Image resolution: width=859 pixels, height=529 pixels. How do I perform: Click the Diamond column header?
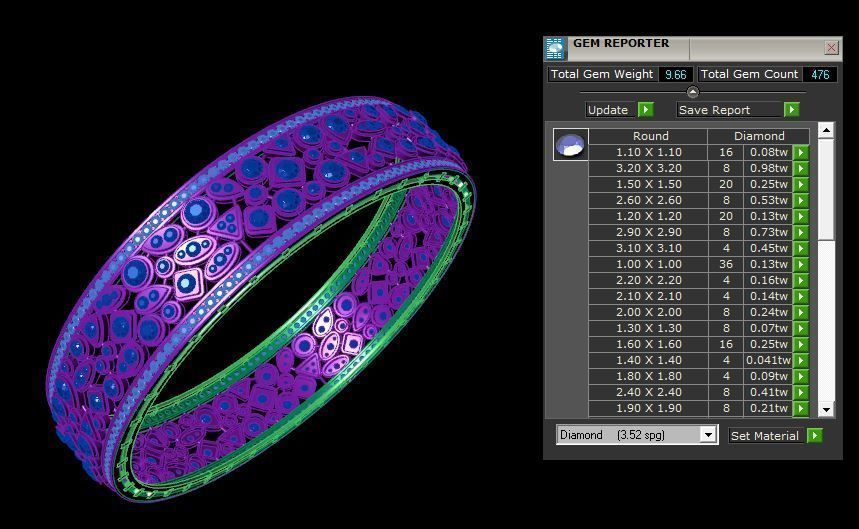pyautogui.click(x=759, y=136)
